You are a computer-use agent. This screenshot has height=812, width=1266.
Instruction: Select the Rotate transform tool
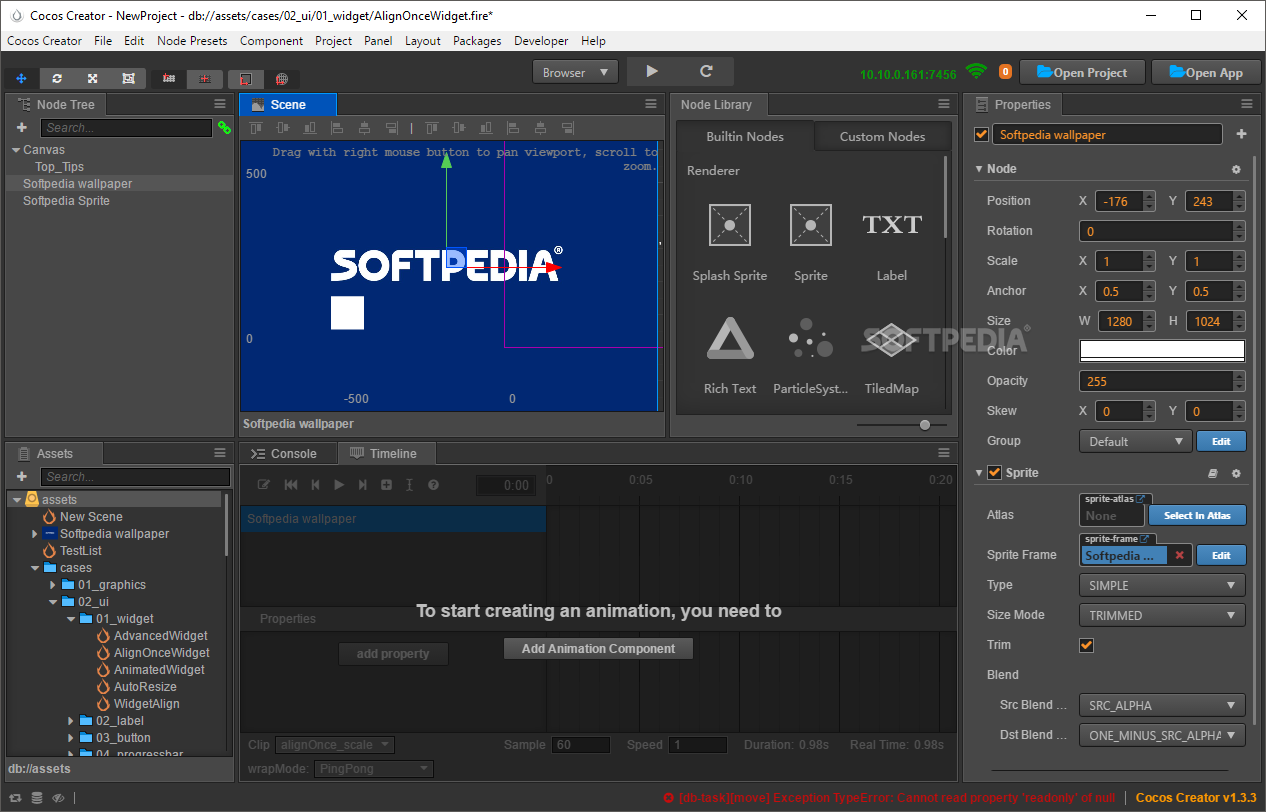tap(57, 79)
